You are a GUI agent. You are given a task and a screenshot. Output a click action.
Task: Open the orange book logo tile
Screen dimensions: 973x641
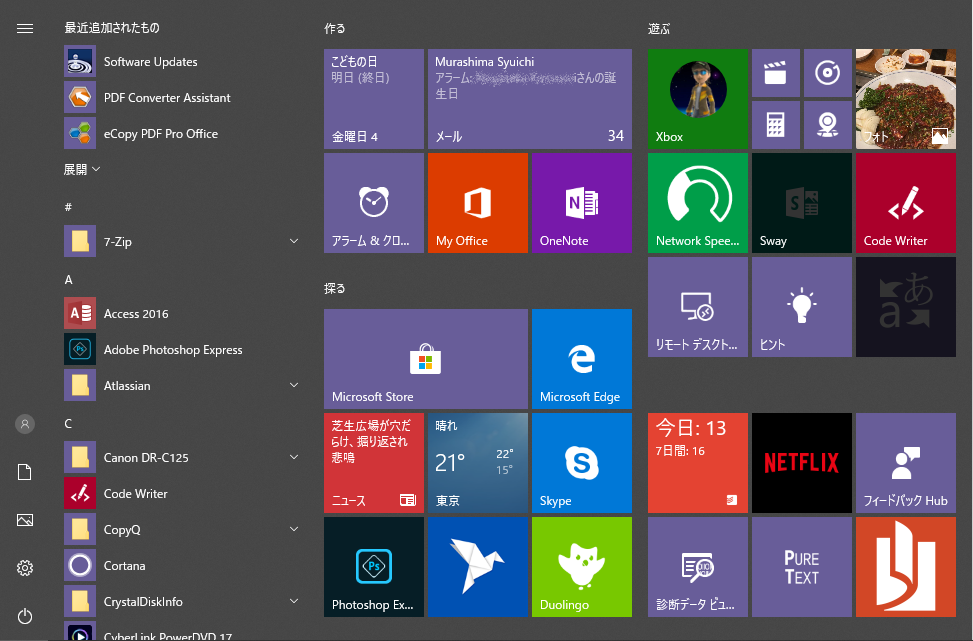point(906,567)
